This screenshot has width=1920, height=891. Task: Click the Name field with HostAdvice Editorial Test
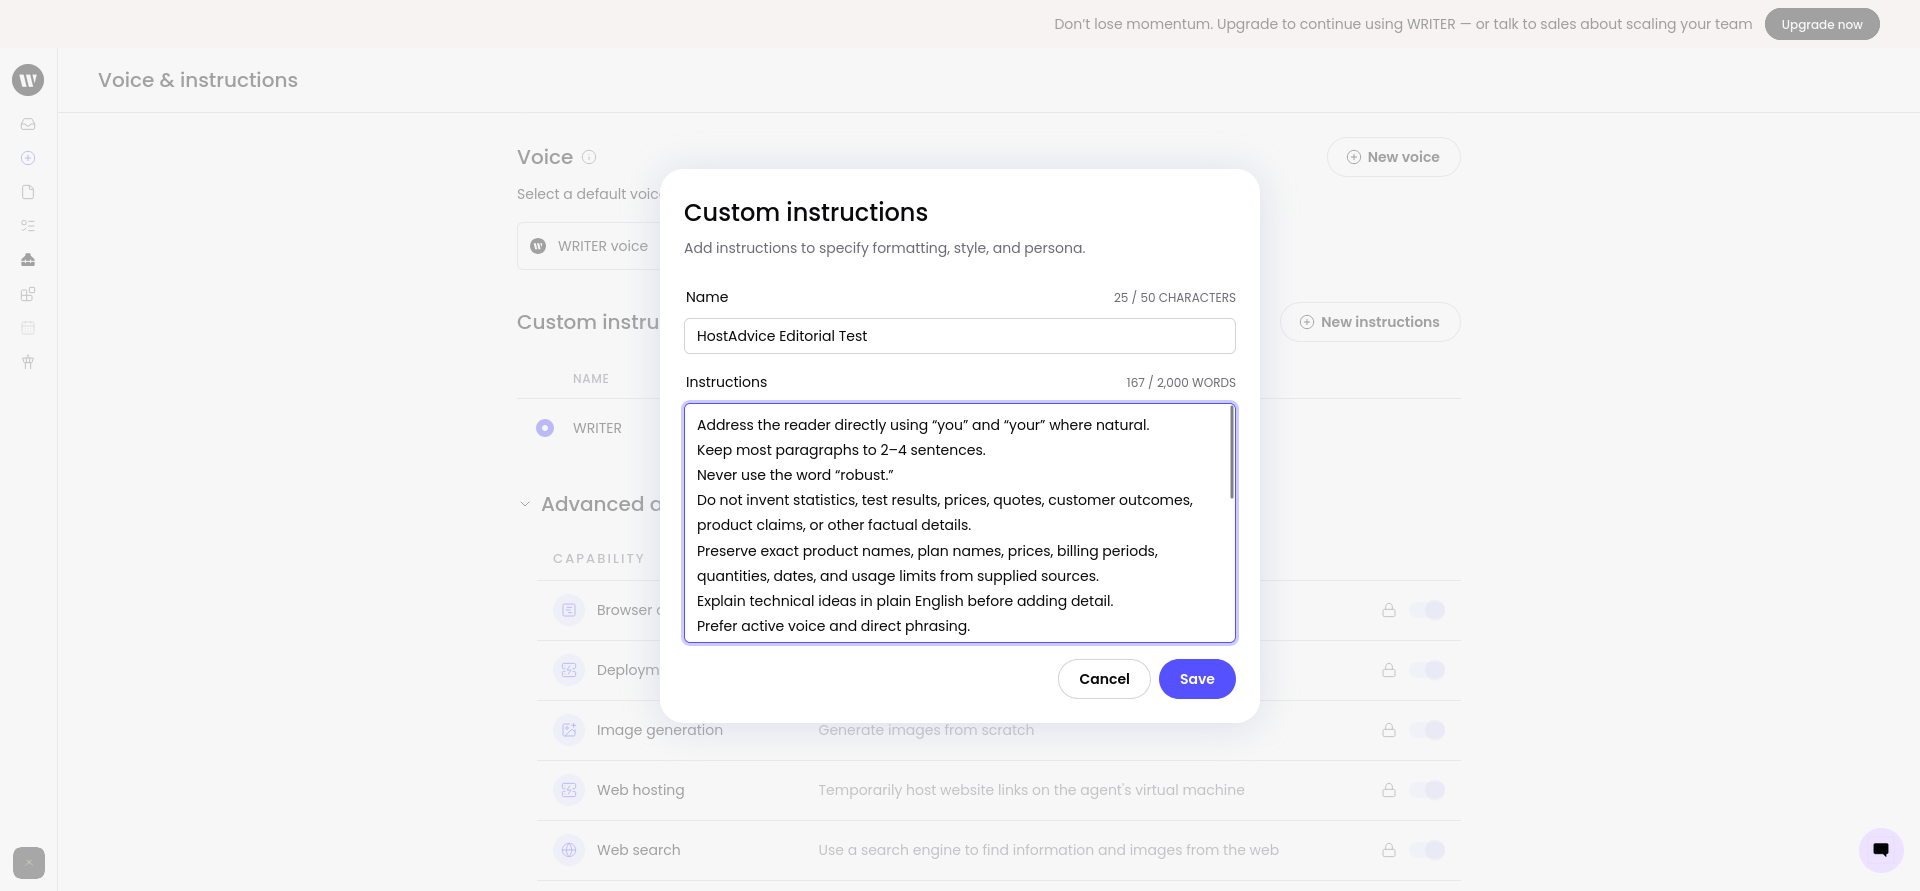pos(960,336)
